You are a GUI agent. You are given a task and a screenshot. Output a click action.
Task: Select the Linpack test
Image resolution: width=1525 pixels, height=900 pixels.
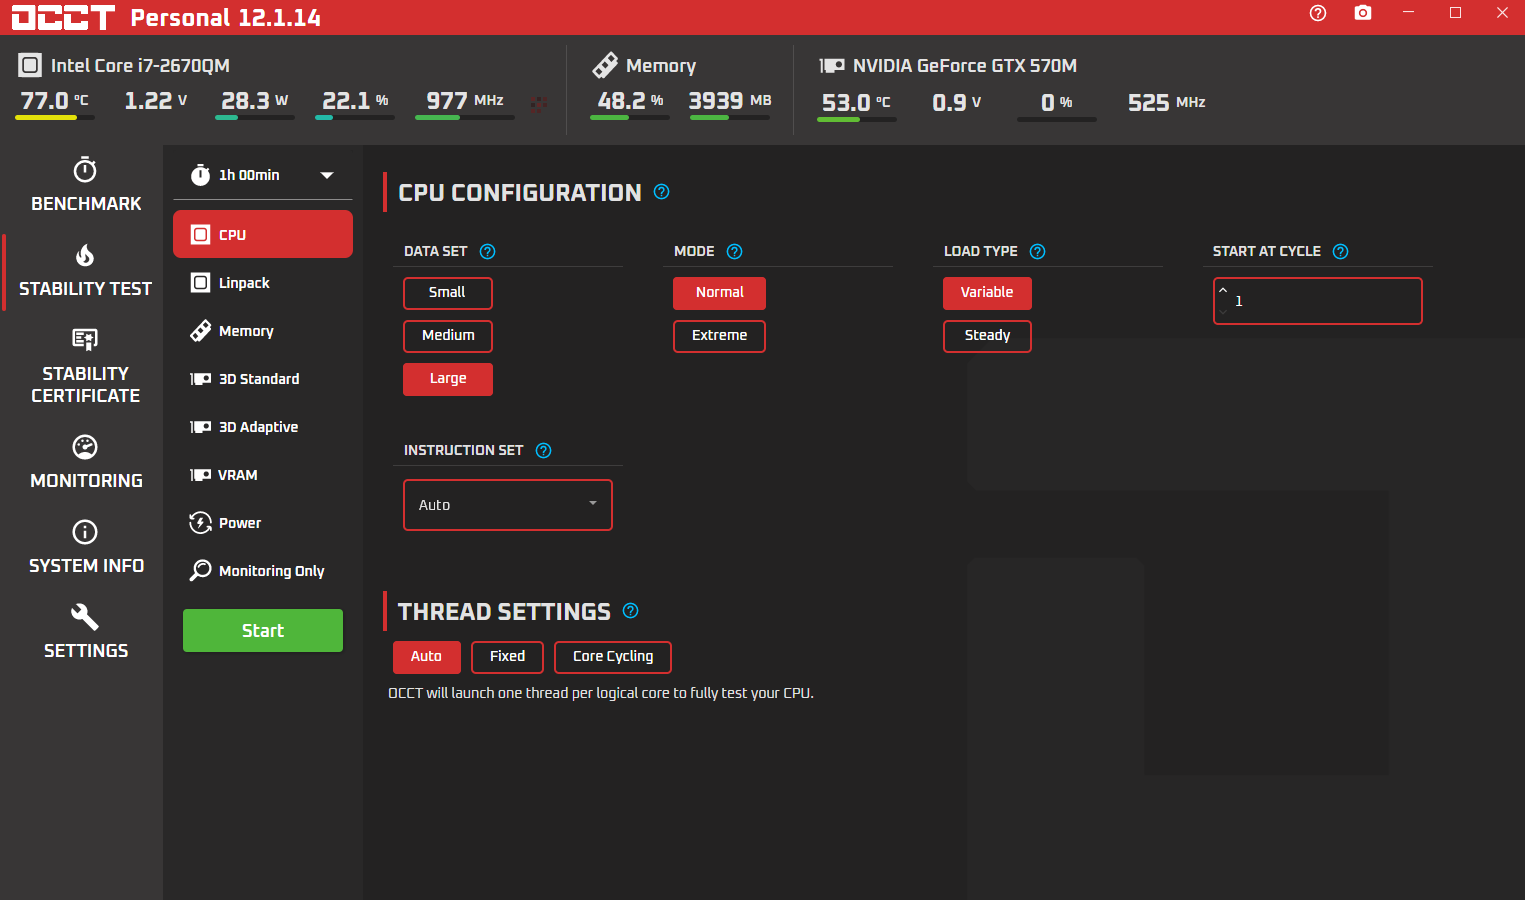[x=263, y=283]
